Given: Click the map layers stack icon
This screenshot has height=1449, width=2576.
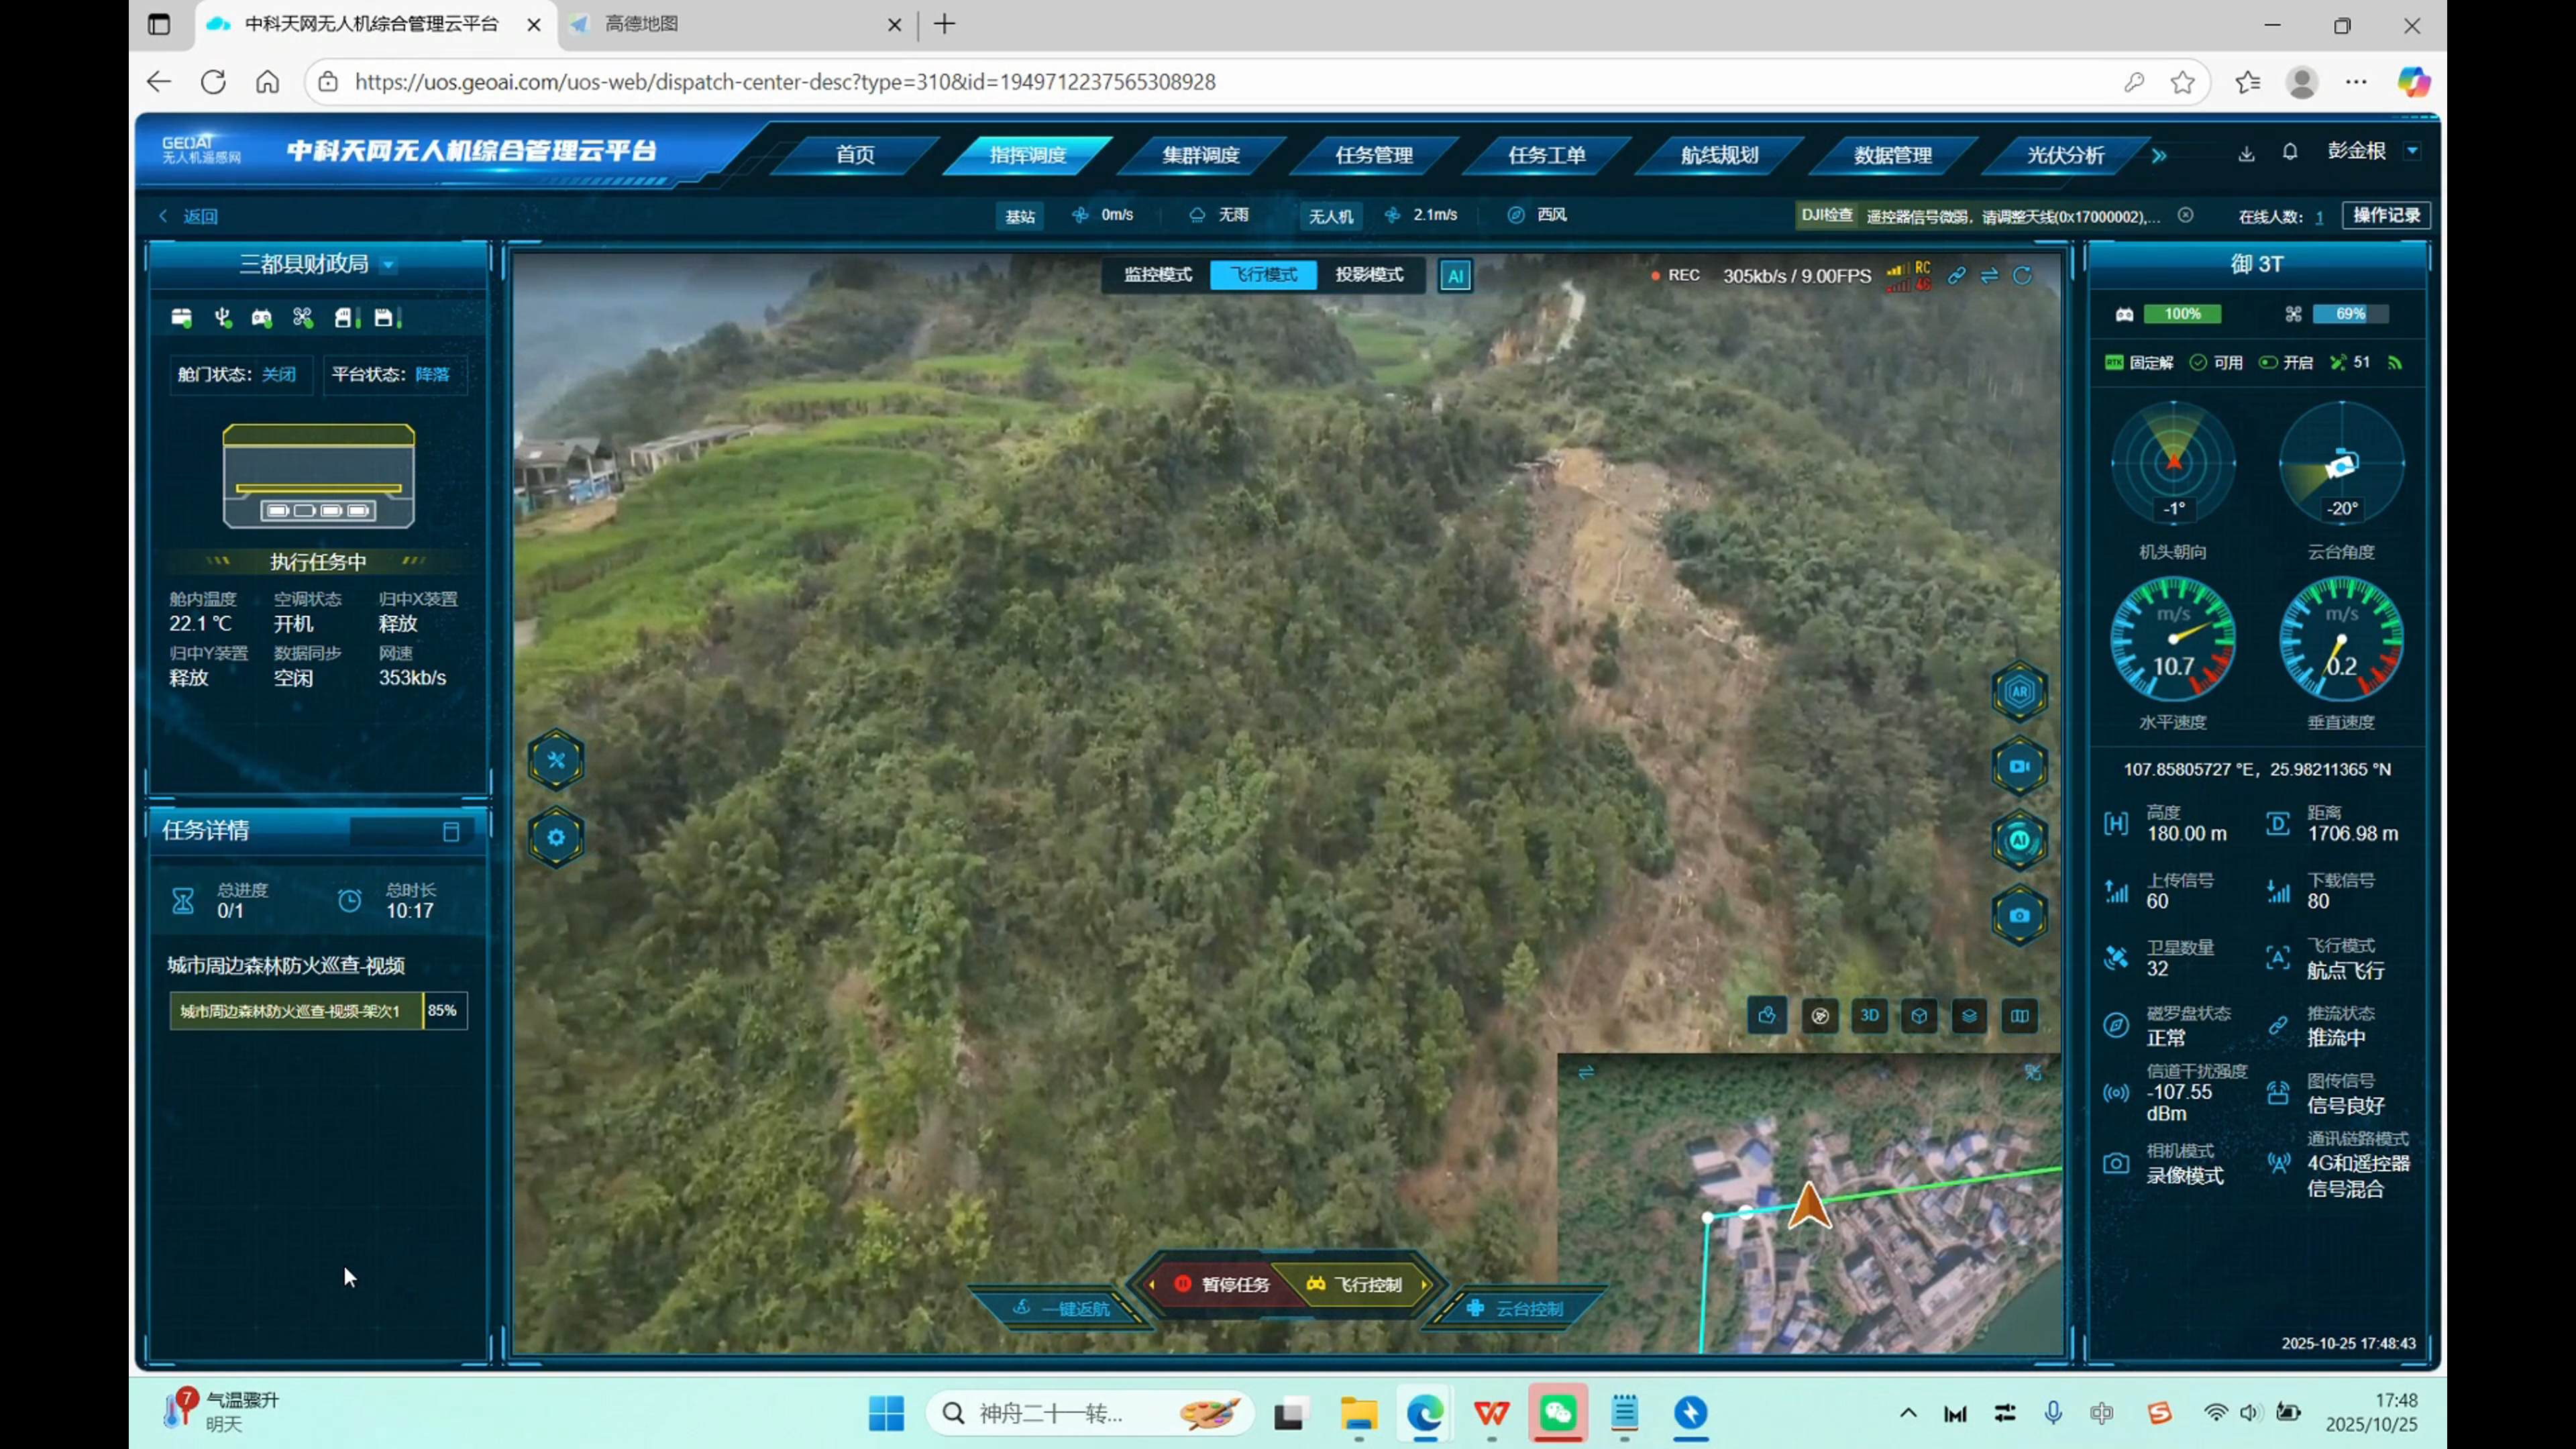Looking at the screenshot, I should [1969, 1016].
